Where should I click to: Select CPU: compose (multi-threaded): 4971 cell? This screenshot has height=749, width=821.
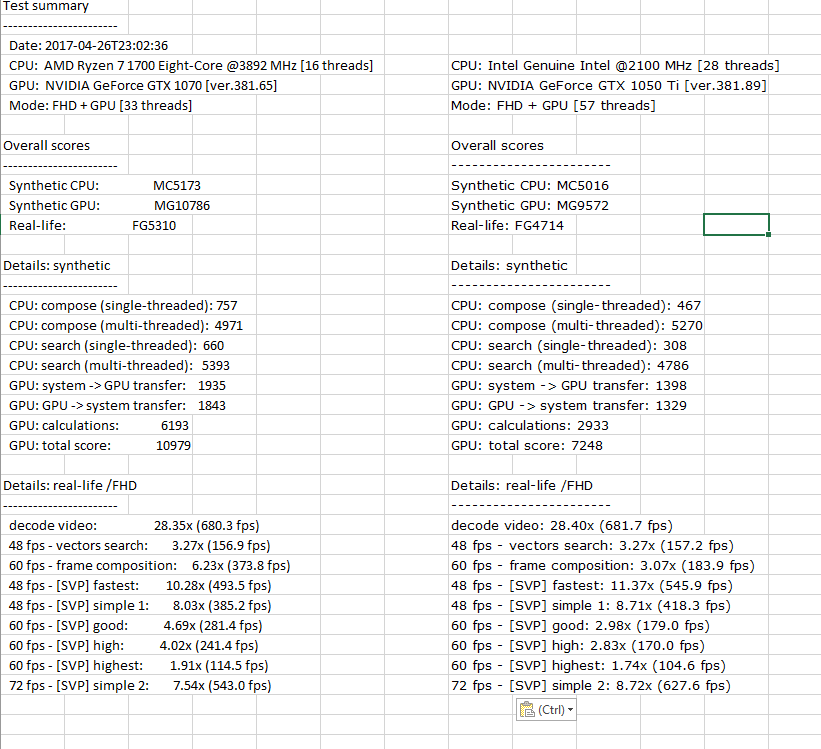[126, 325]
